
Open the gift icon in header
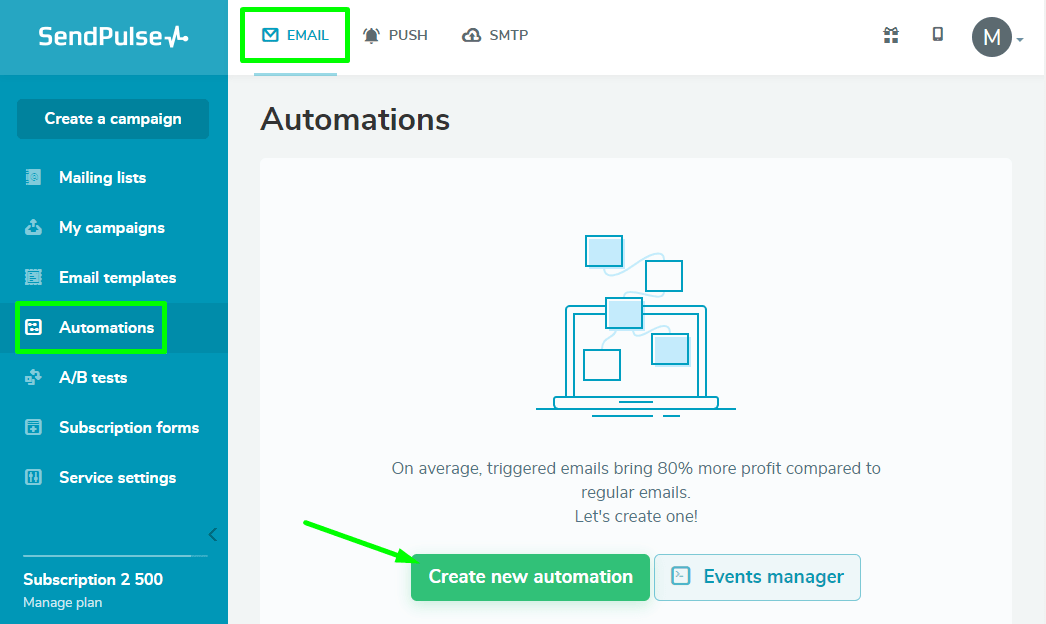[x=891, y=35]
